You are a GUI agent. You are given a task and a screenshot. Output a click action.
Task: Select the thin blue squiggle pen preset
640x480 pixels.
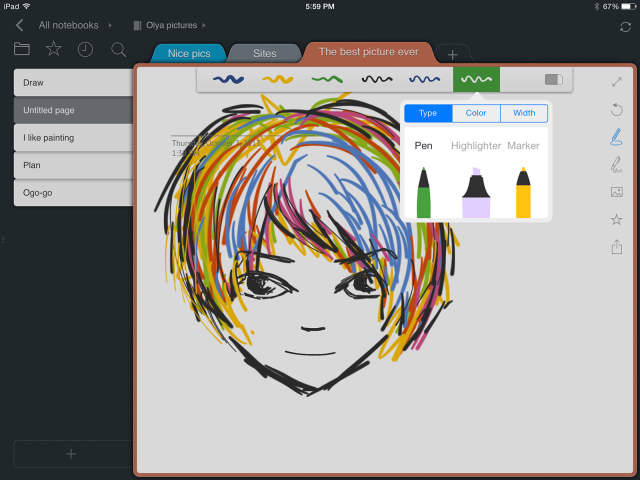click(x=424, y=79)
